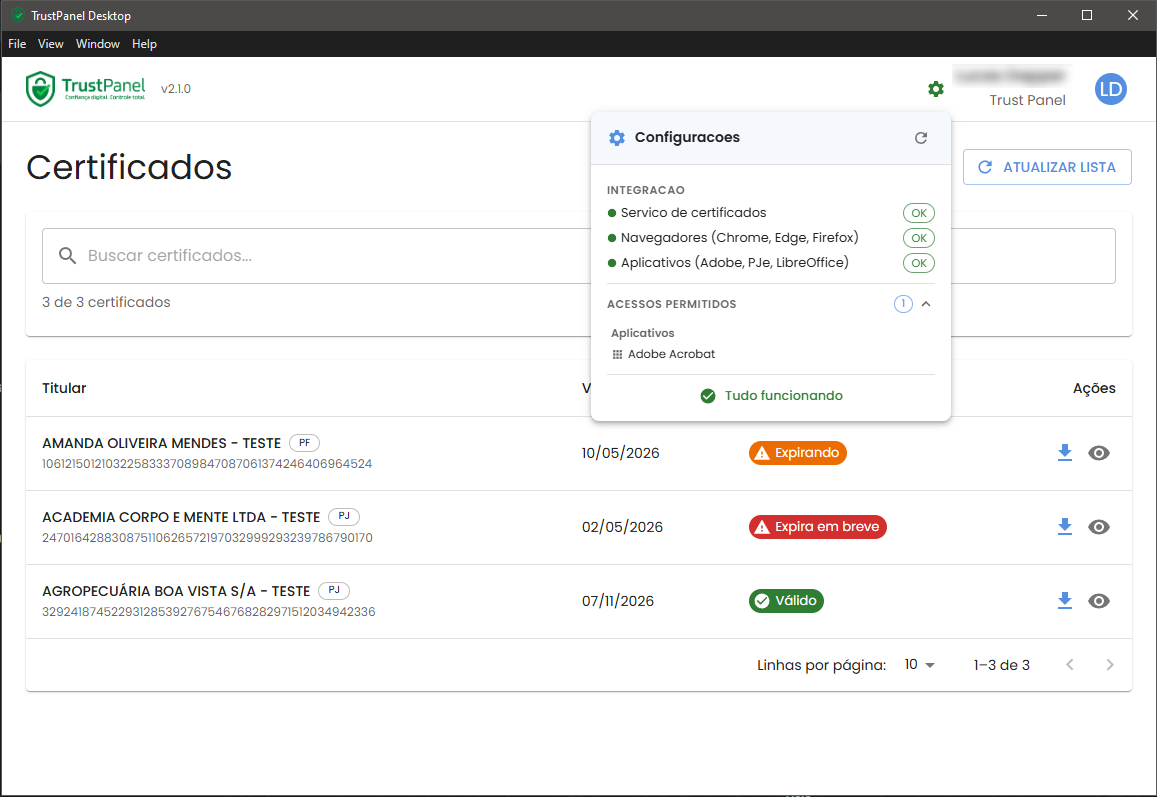Select ACADEMIA CORPO E MENTE LTDA name
Screen dimensions: 1157x797
tap(181, 517)
